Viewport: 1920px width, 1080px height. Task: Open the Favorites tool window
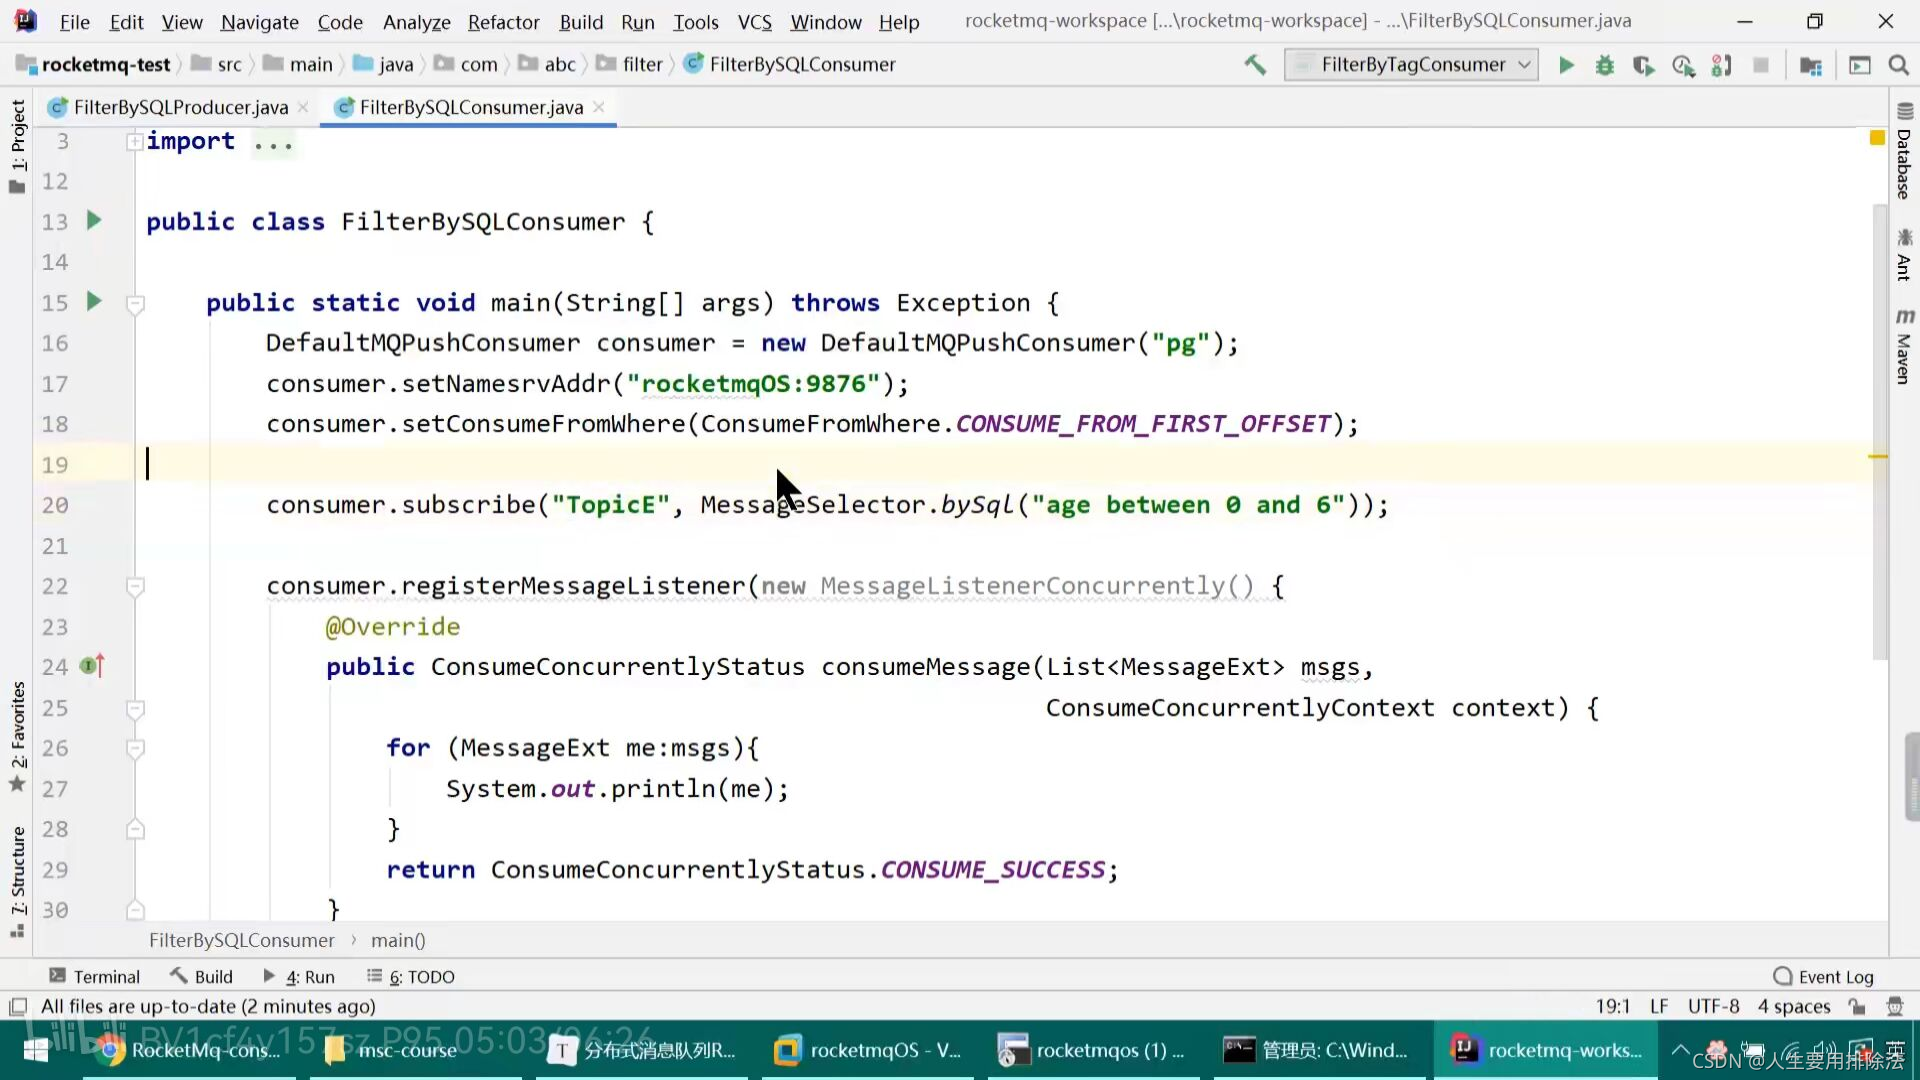(18, 736)
